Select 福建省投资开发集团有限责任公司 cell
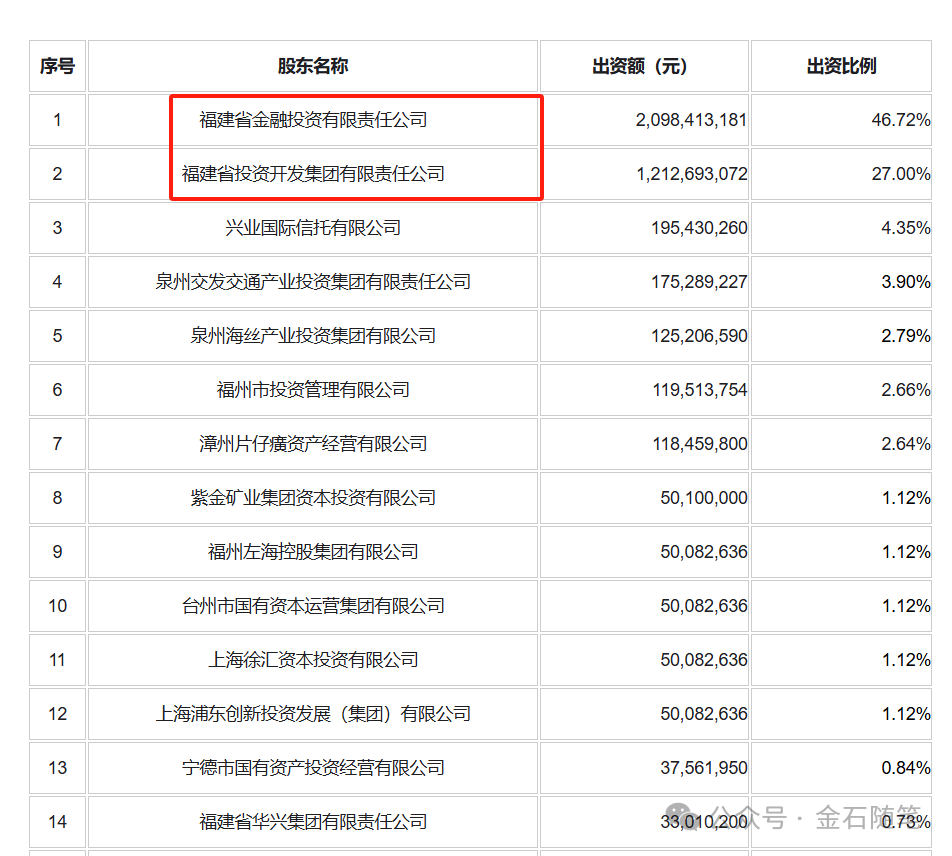The image size is (952, 856). [313, 174]
